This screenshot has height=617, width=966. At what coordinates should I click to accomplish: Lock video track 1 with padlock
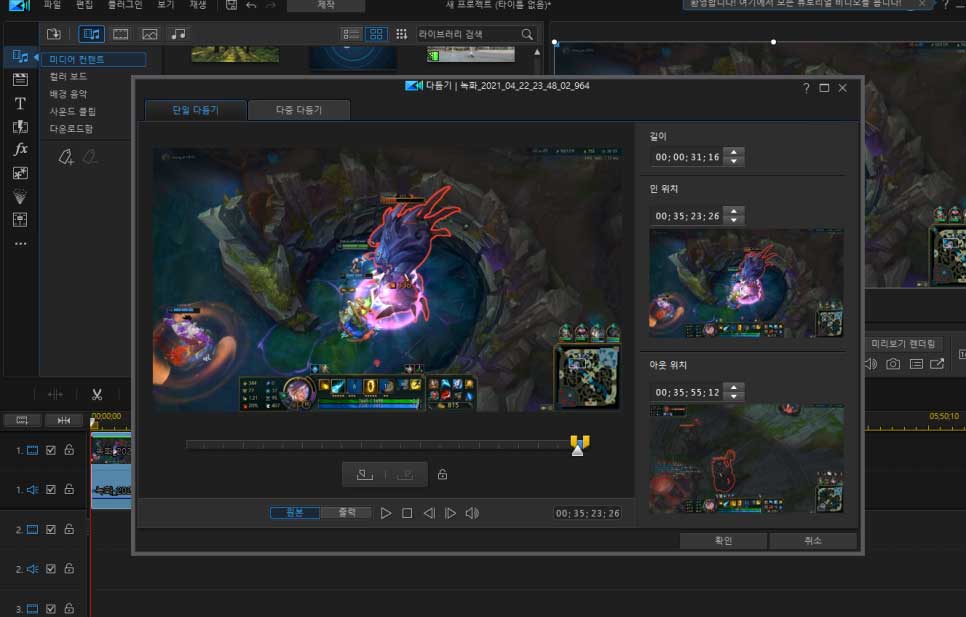point(69,450)
